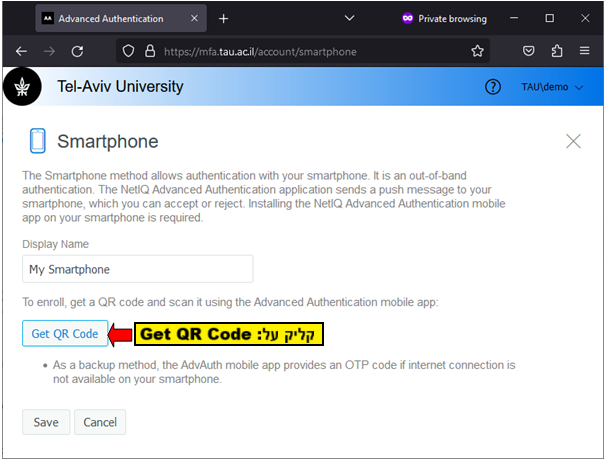
Task: Click the tracking protection shield icon
Action: [x=127, y=51]
